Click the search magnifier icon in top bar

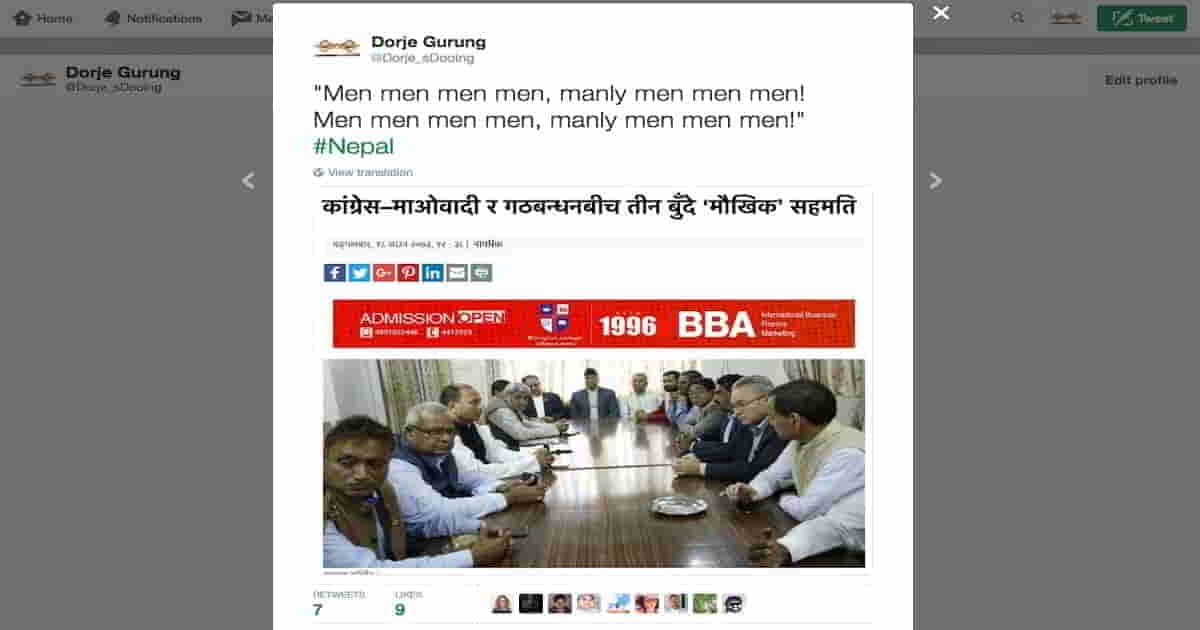coord(1018,18)
